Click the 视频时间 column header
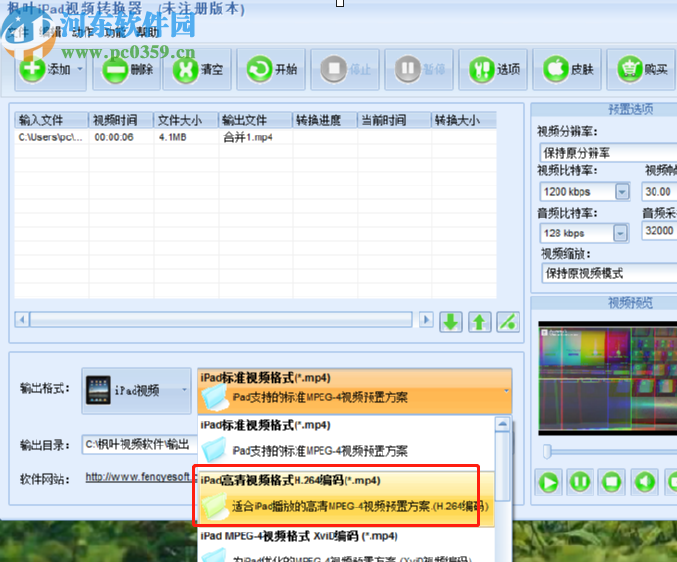The height and width of the screenshot is (562, 677). pos(121,120)
